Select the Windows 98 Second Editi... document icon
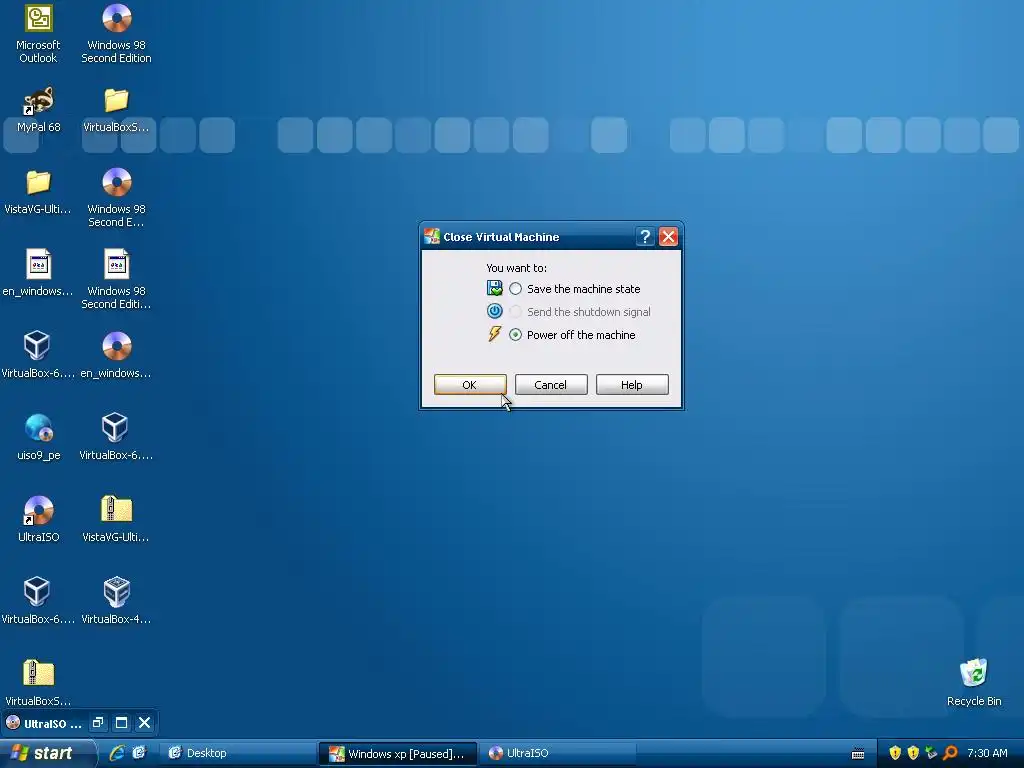 click(116, 280)
